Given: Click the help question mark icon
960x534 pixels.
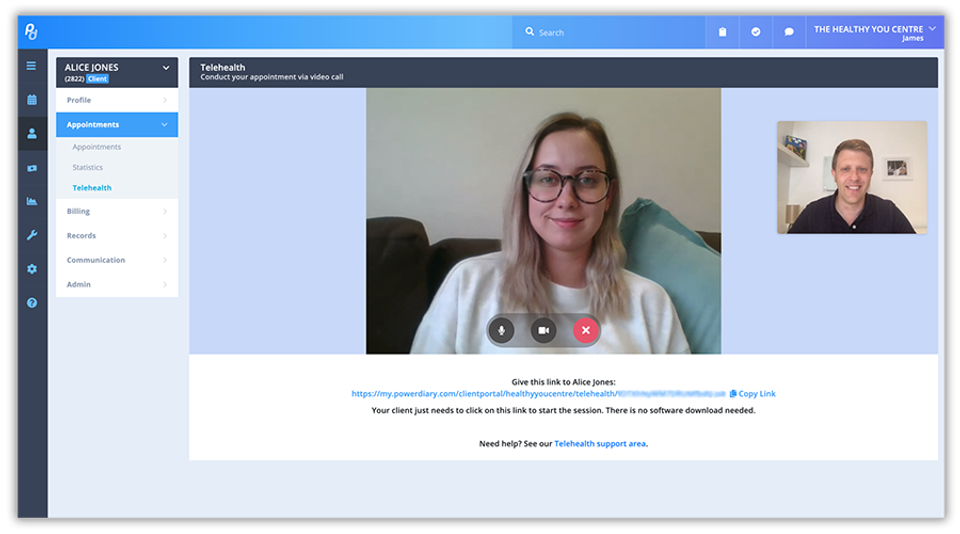Looking at the screenshot, I should [x=31, y=303].
